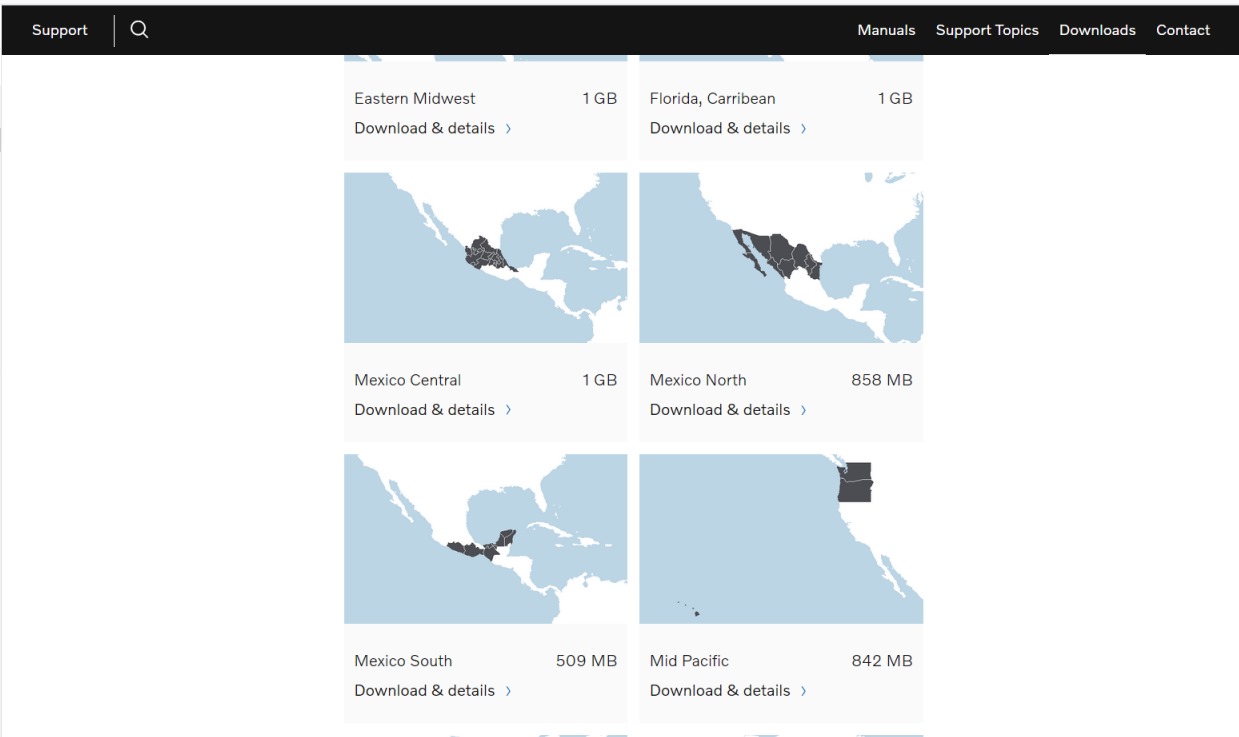Image resolution: width=1239 pixels, height=737 pixels.
Task: Open Support Topics in the navigation
Action: [987, 30]
